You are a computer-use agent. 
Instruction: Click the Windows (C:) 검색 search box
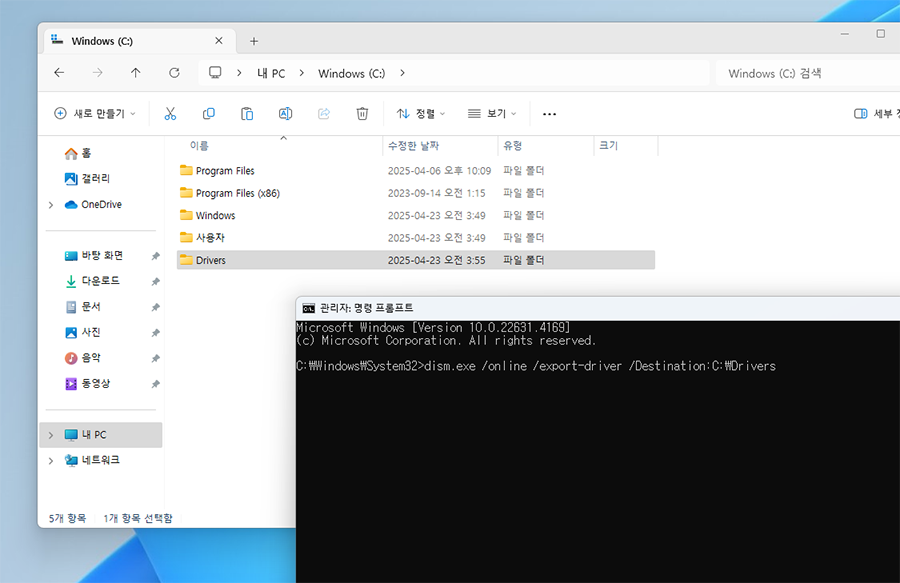pyautogui.click(x=808, y=73)
